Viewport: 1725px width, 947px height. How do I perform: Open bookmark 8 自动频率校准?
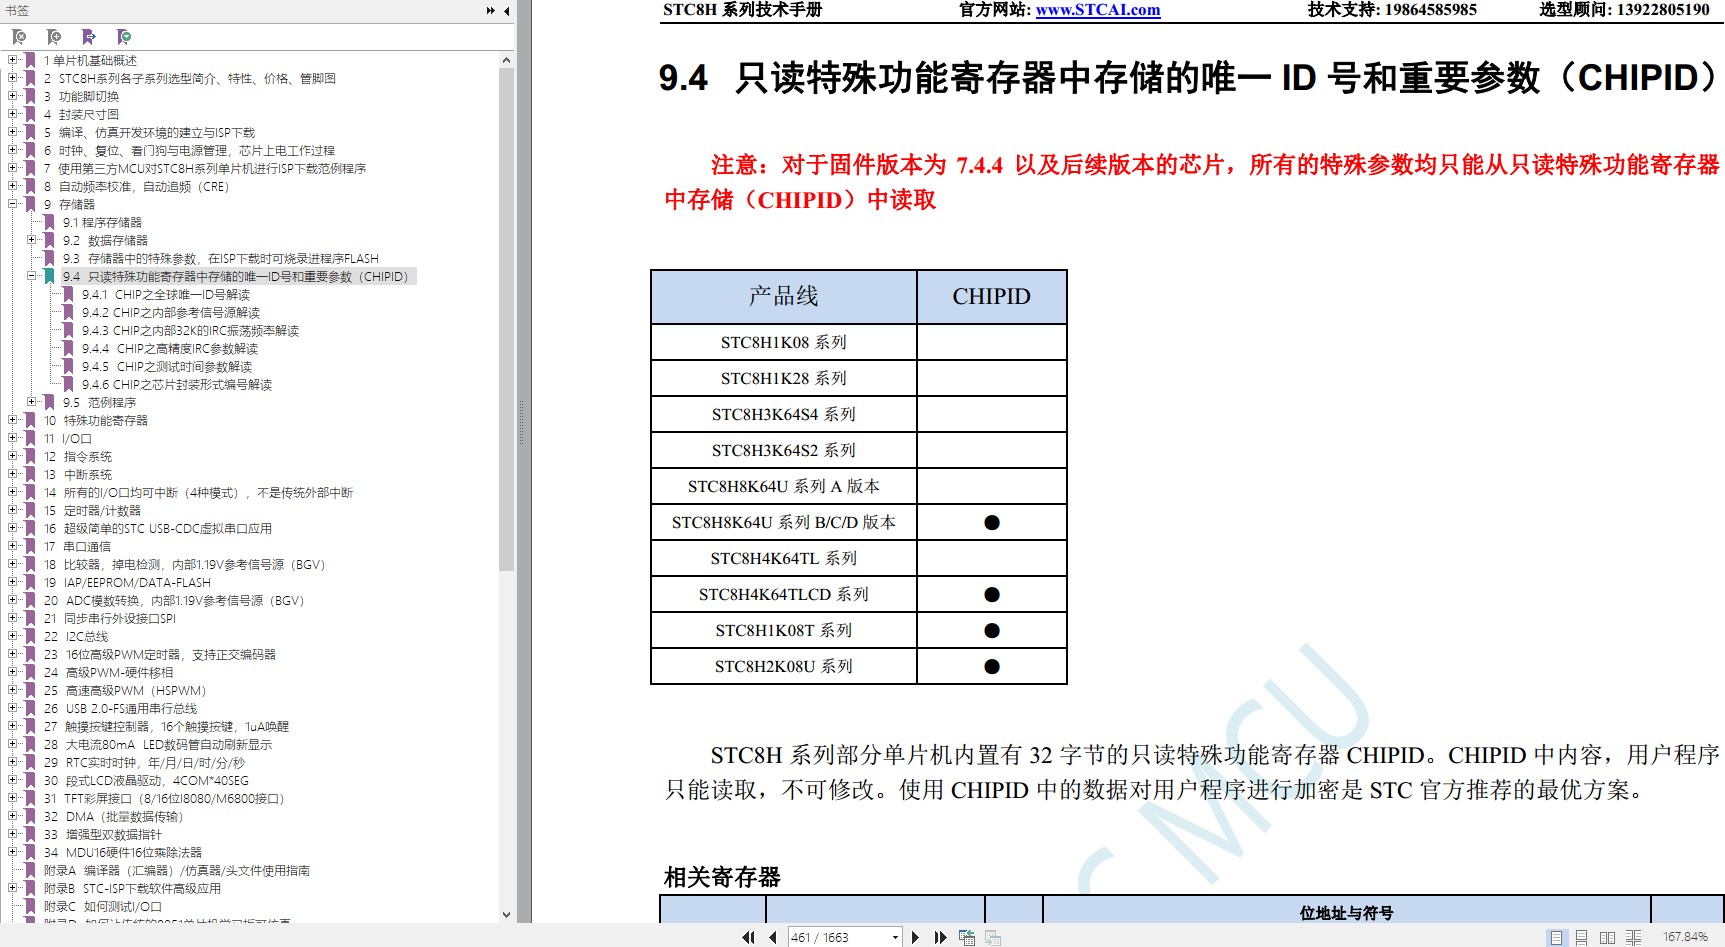pos(136,186)
